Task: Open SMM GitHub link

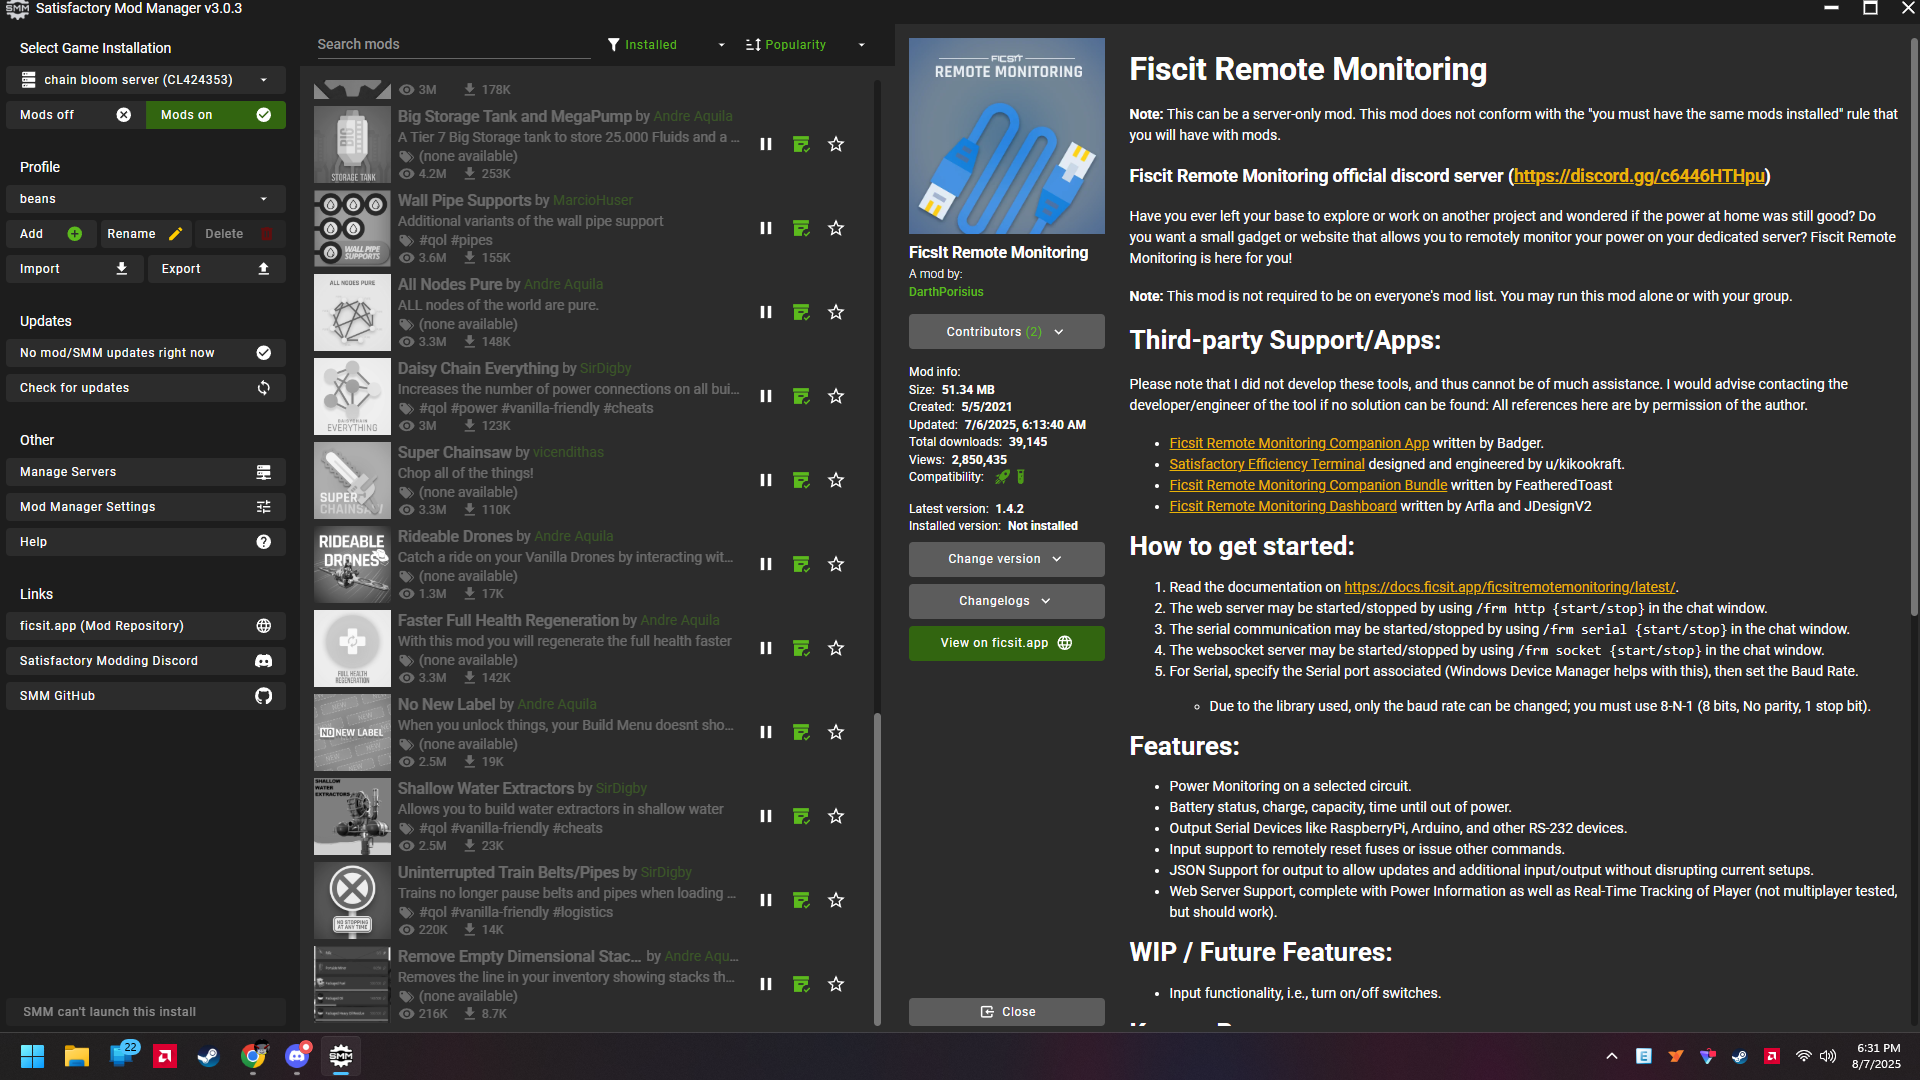Action: pos(146,696)
